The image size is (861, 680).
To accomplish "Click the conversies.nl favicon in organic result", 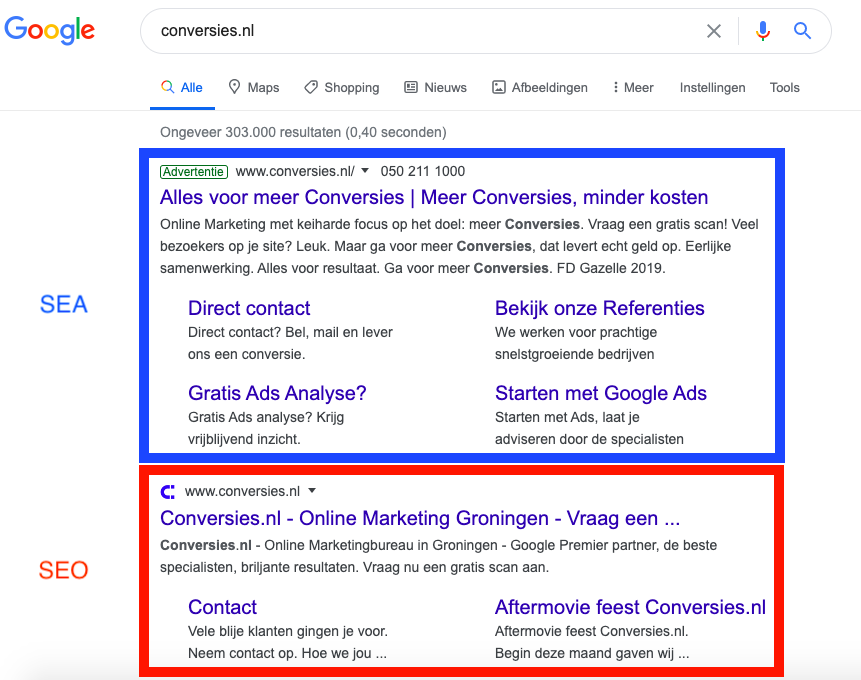I will click(x=167, y=492).
